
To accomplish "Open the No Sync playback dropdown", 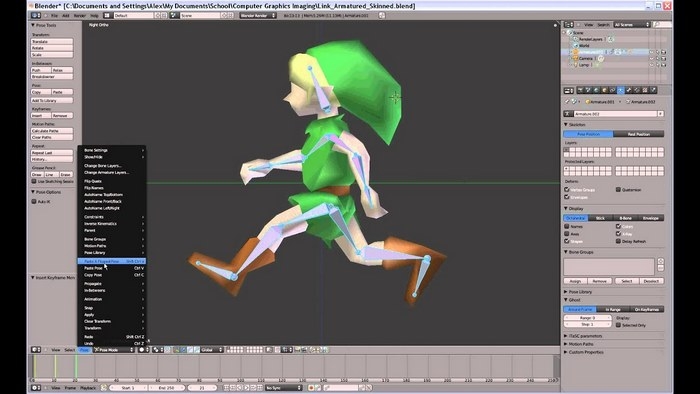I will click(x=283, y=388).
